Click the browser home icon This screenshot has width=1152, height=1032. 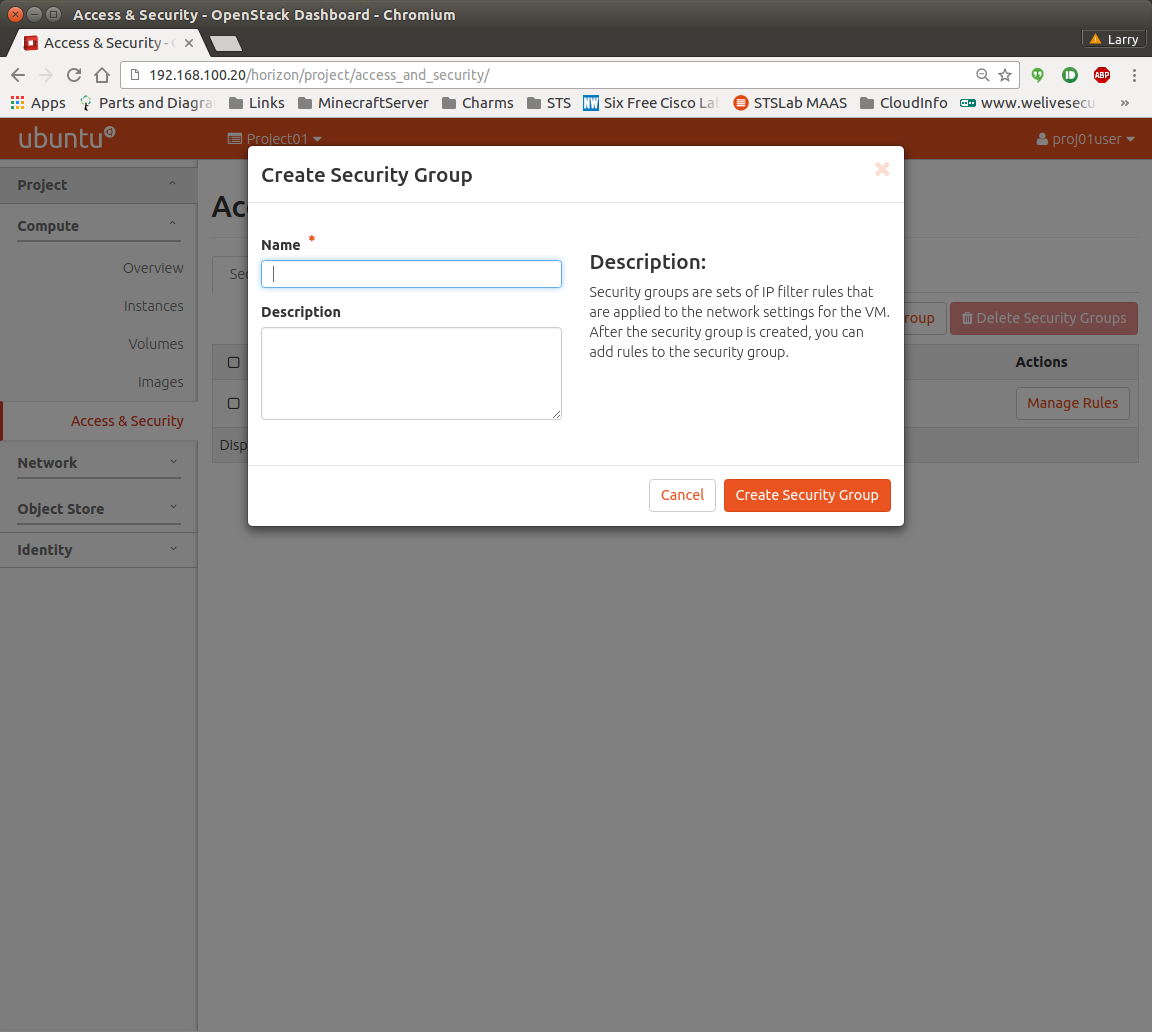pyautogui.click(x=101, y=75)
